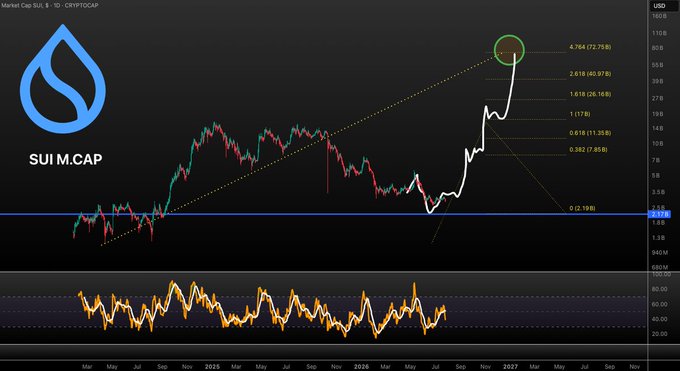Select Fibonacci label "1.618 (26.16B)"
The image size is (680, 371).
pyautogui.click(x=590, y=94)
